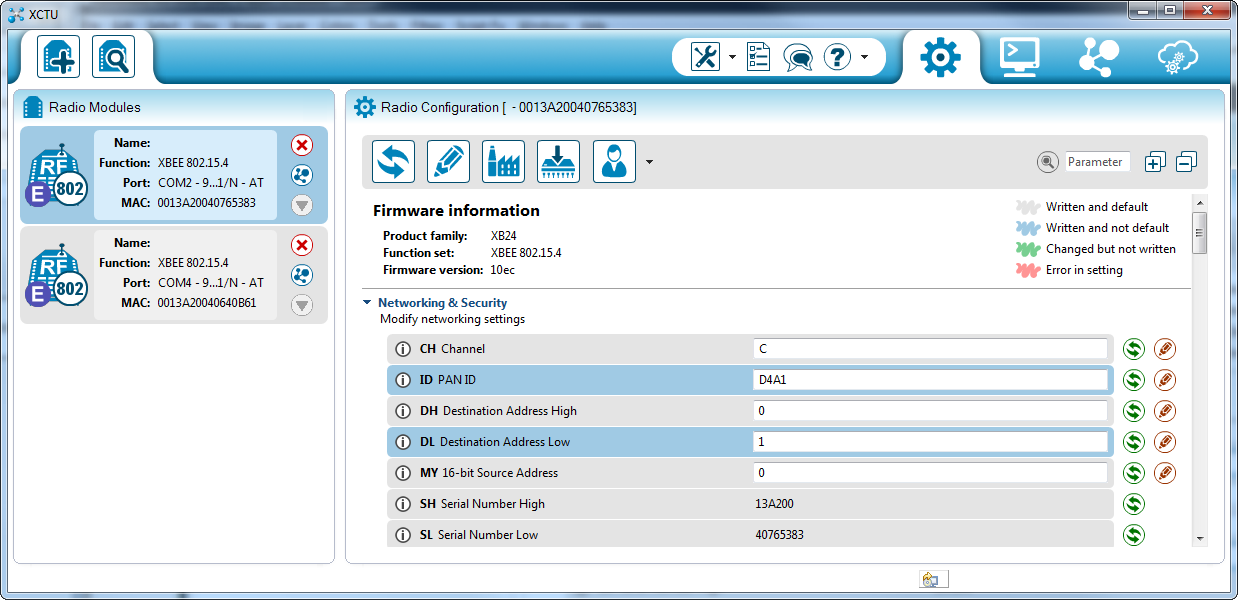The width and height of the screenshot is (1238, 600).
Task: Refresh the SH Serial Number High value
Action: (x=1133, y=504)
